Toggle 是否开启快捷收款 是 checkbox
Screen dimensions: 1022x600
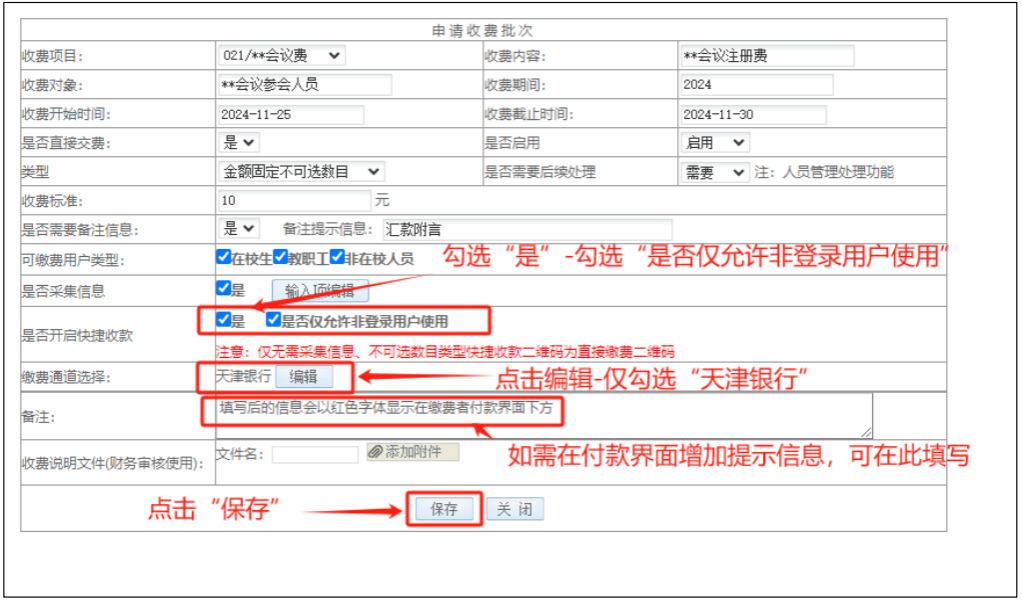pos(224,320)
